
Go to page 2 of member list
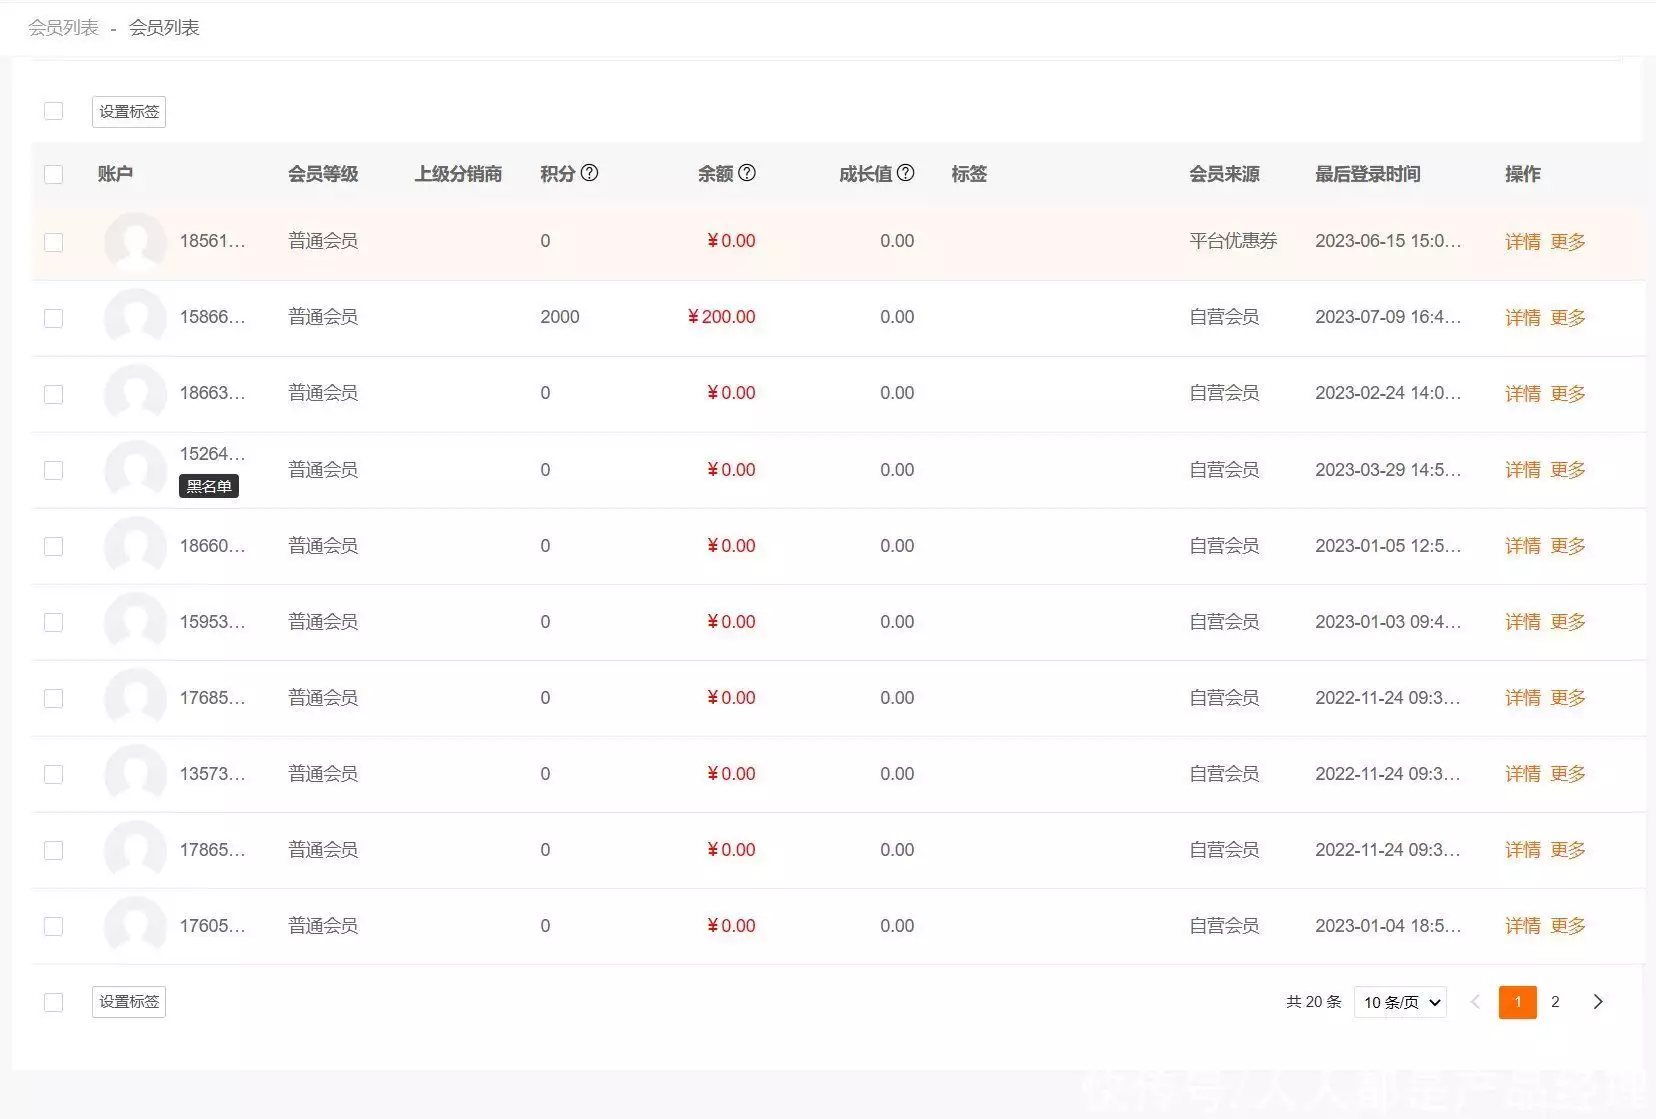[1555, 1002]
